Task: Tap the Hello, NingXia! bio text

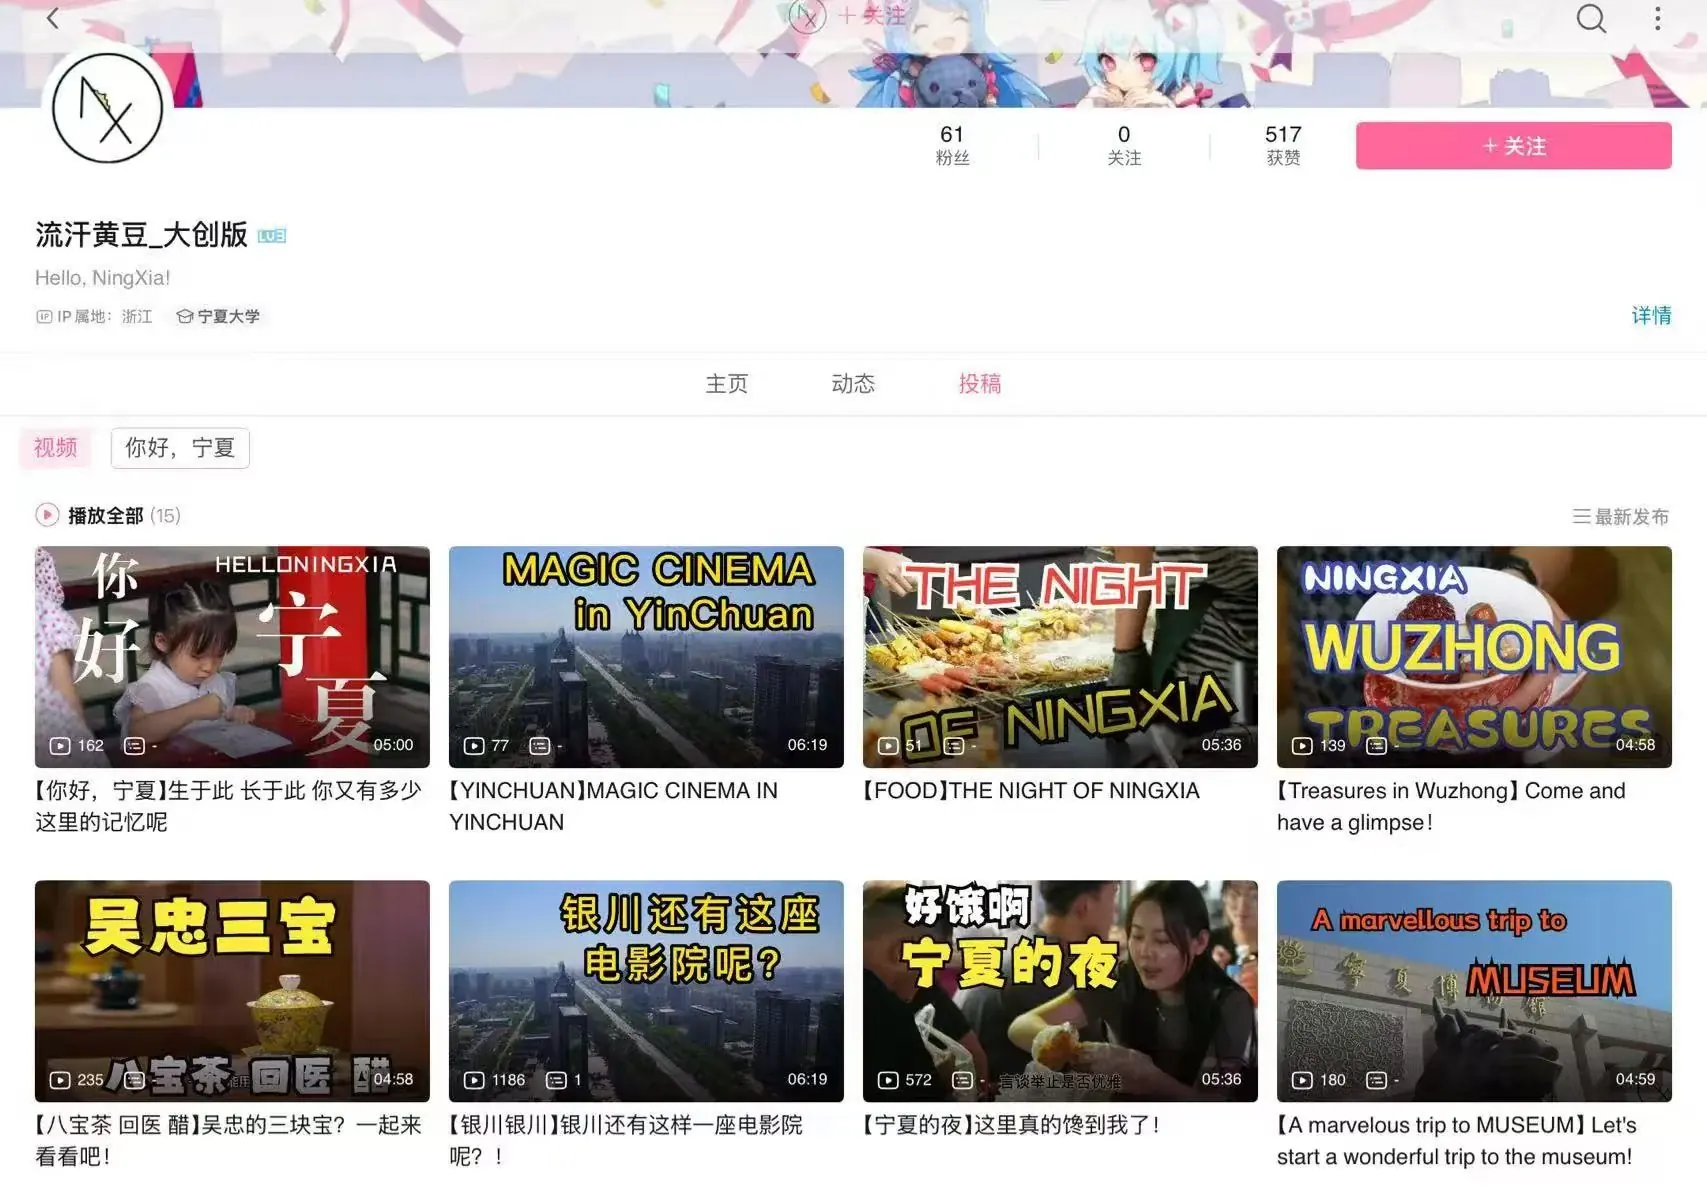Action: [x=103, y=278]
